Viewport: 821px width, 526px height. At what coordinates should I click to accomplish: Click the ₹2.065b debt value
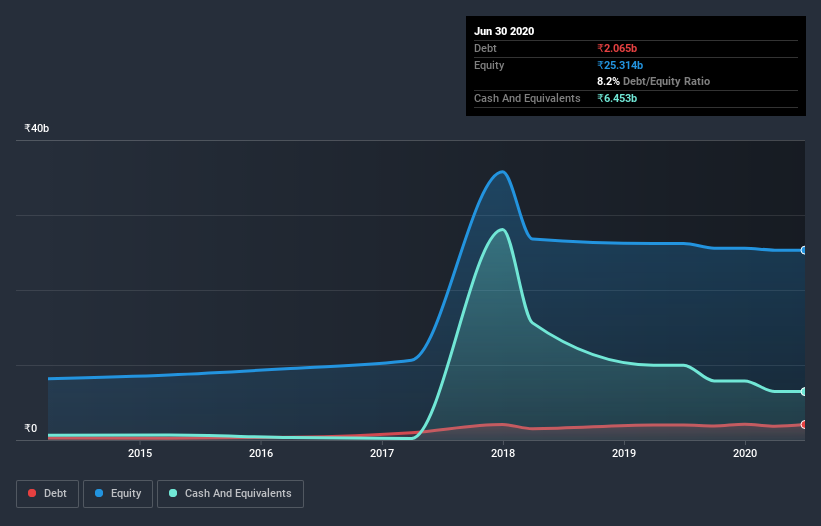pyautogui.click(x=617, y=48)
